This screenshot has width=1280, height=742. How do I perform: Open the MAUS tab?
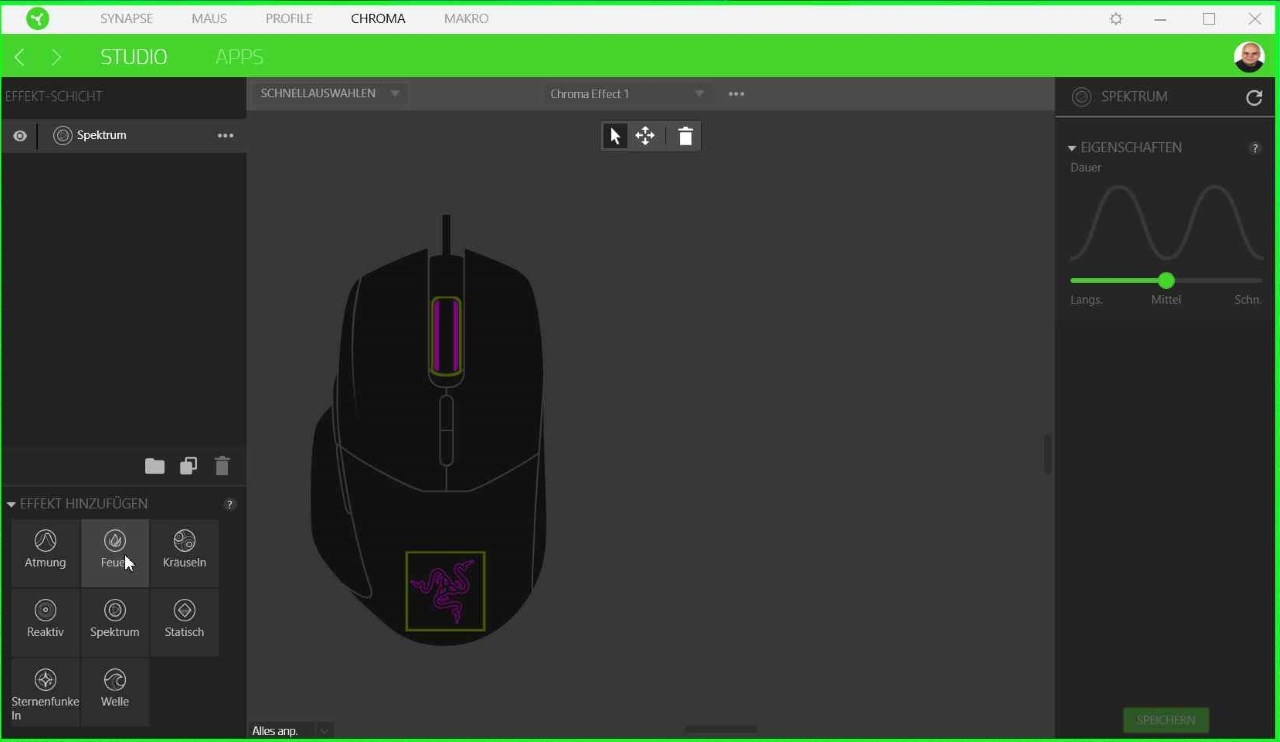pos(209,18)
